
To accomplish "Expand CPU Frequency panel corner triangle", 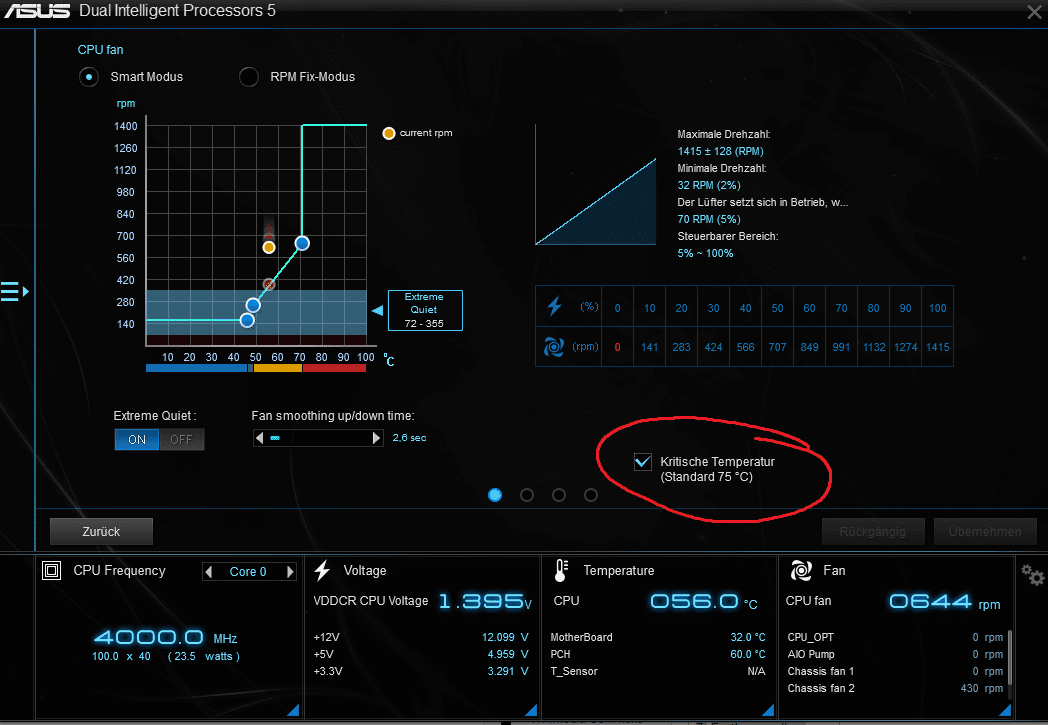I will [x=293, y=710].
